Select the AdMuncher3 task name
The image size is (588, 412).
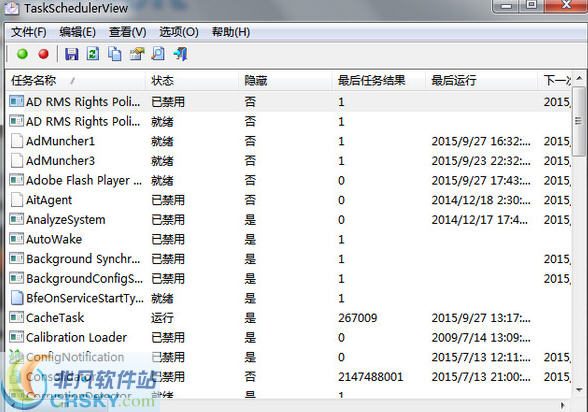pos(60,160)
